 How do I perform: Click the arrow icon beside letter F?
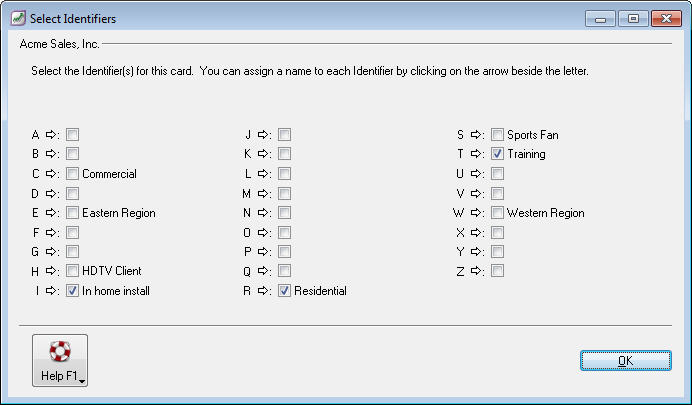point(51,232)
